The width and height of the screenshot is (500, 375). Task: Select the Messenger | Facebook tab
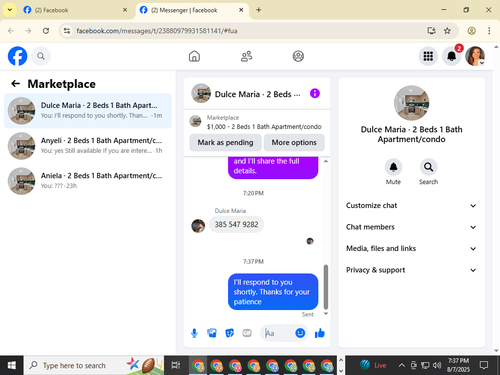click(192, 10)
